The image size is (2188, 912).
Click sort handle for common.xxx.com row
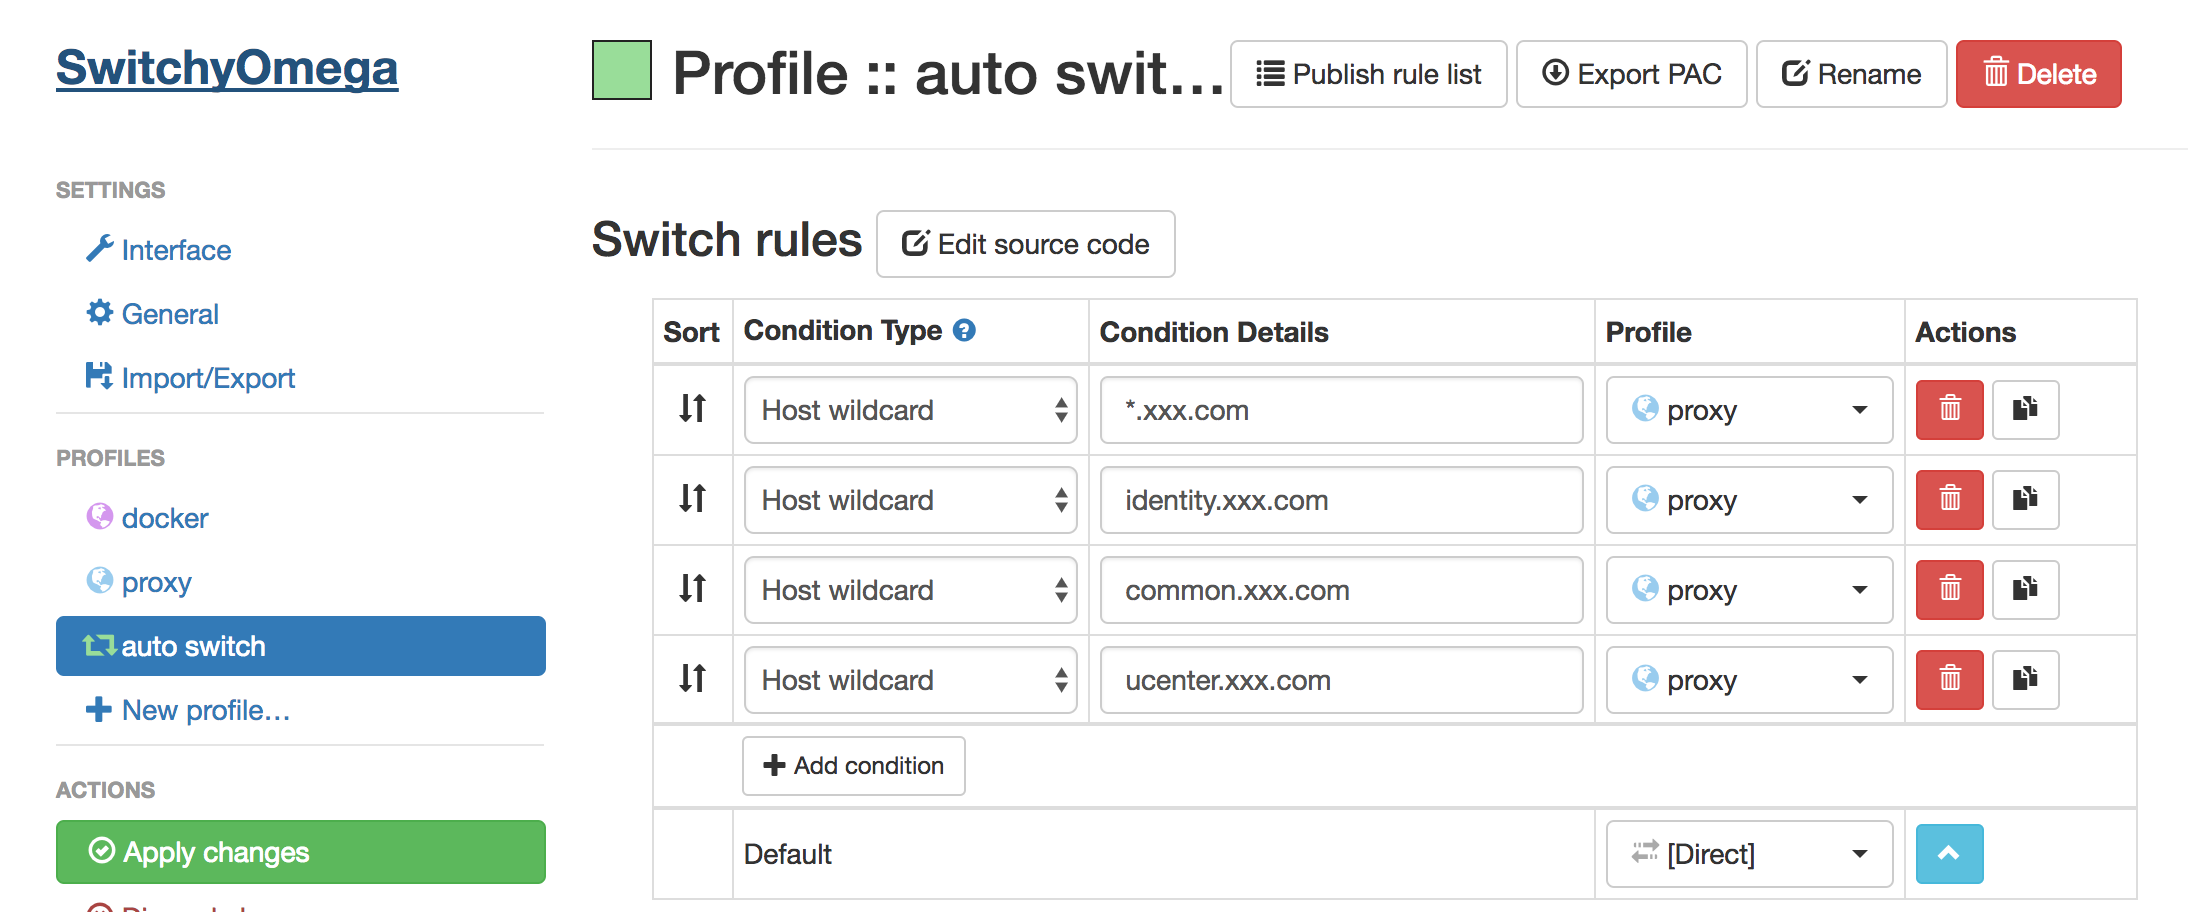click(x=692, y=588)
